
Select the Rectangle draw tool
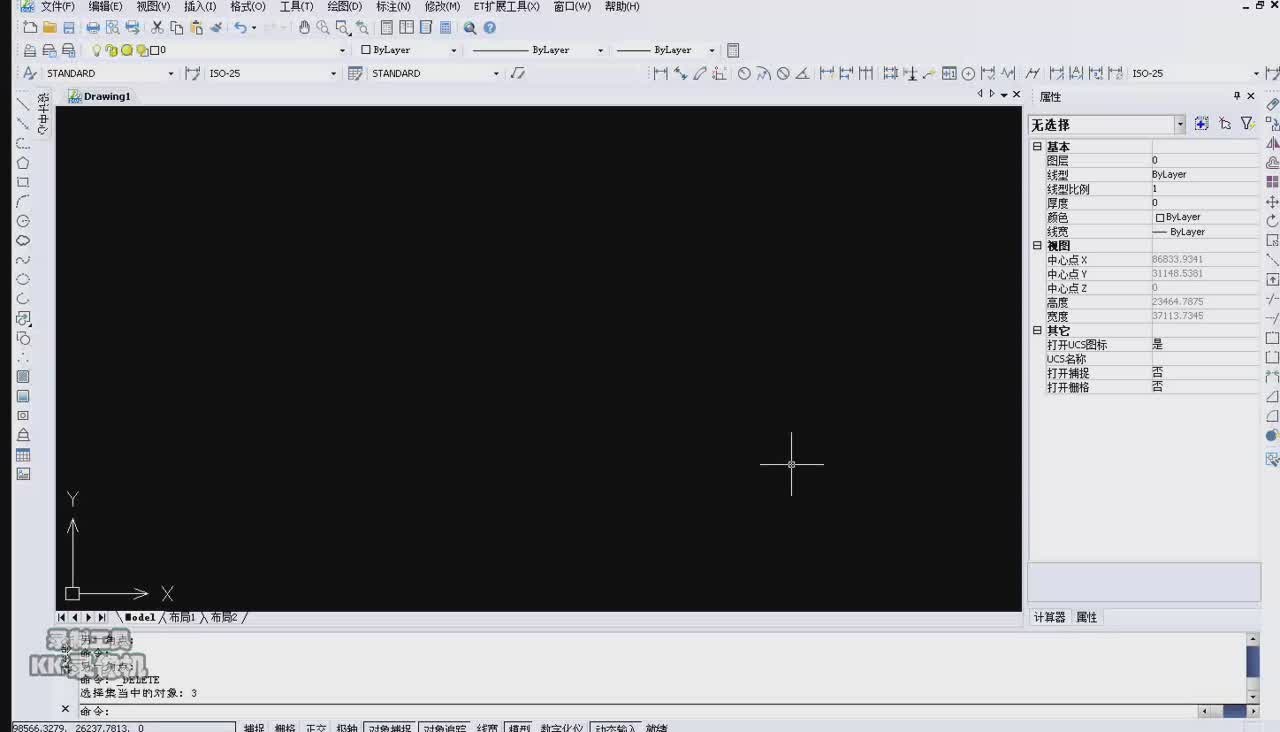coord(23,182)
